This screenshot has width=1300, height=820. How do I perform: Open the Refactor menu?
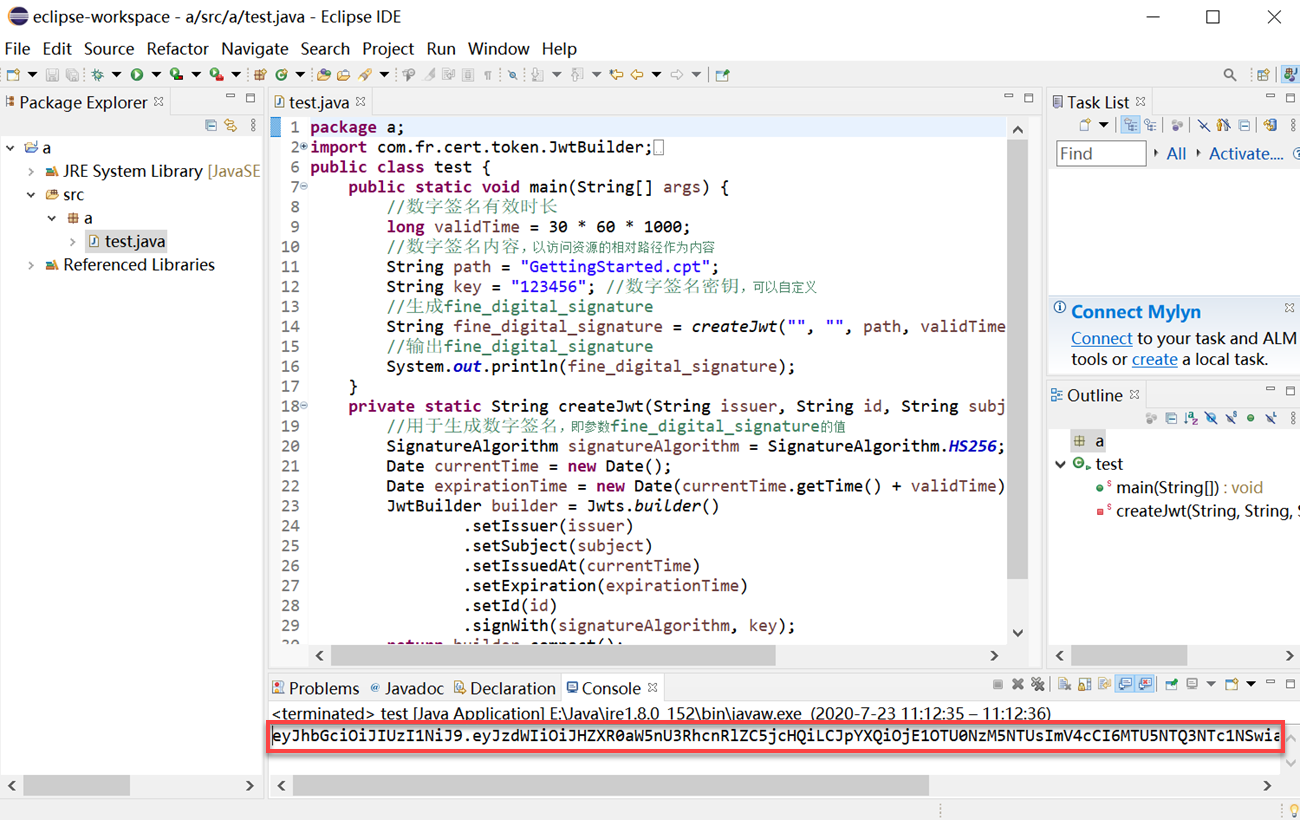(177, 49)
